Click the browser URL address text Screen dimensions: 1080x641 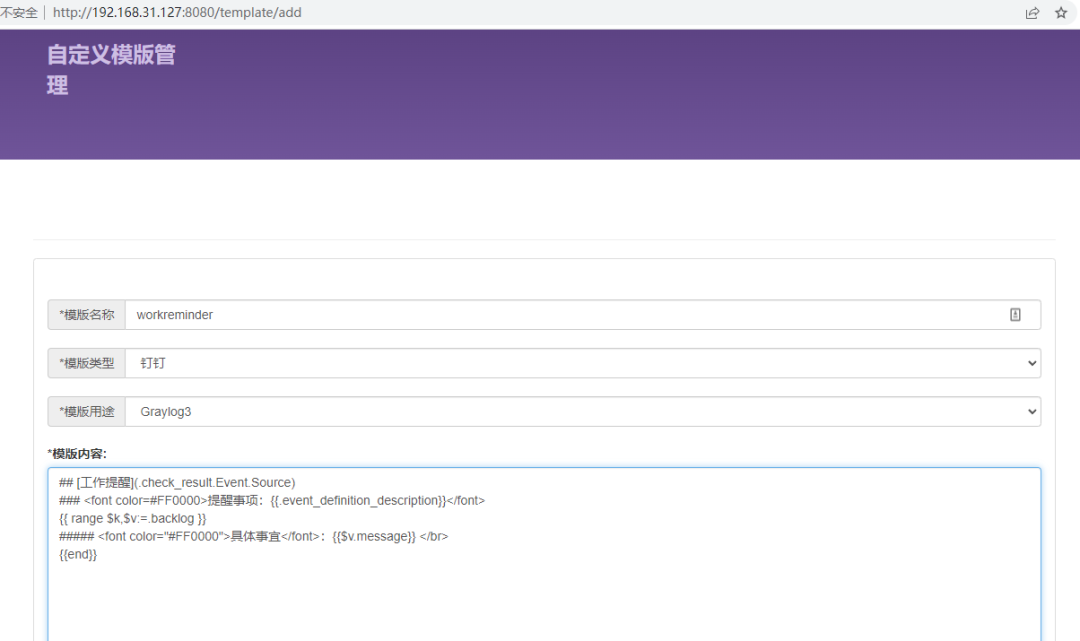[177, 12]
